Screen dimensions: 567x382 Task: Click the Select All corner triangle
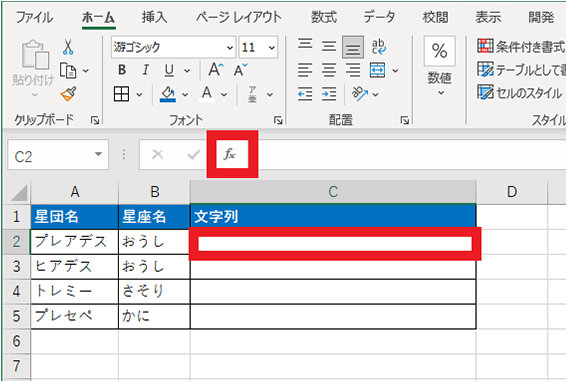tap(19, 192)
